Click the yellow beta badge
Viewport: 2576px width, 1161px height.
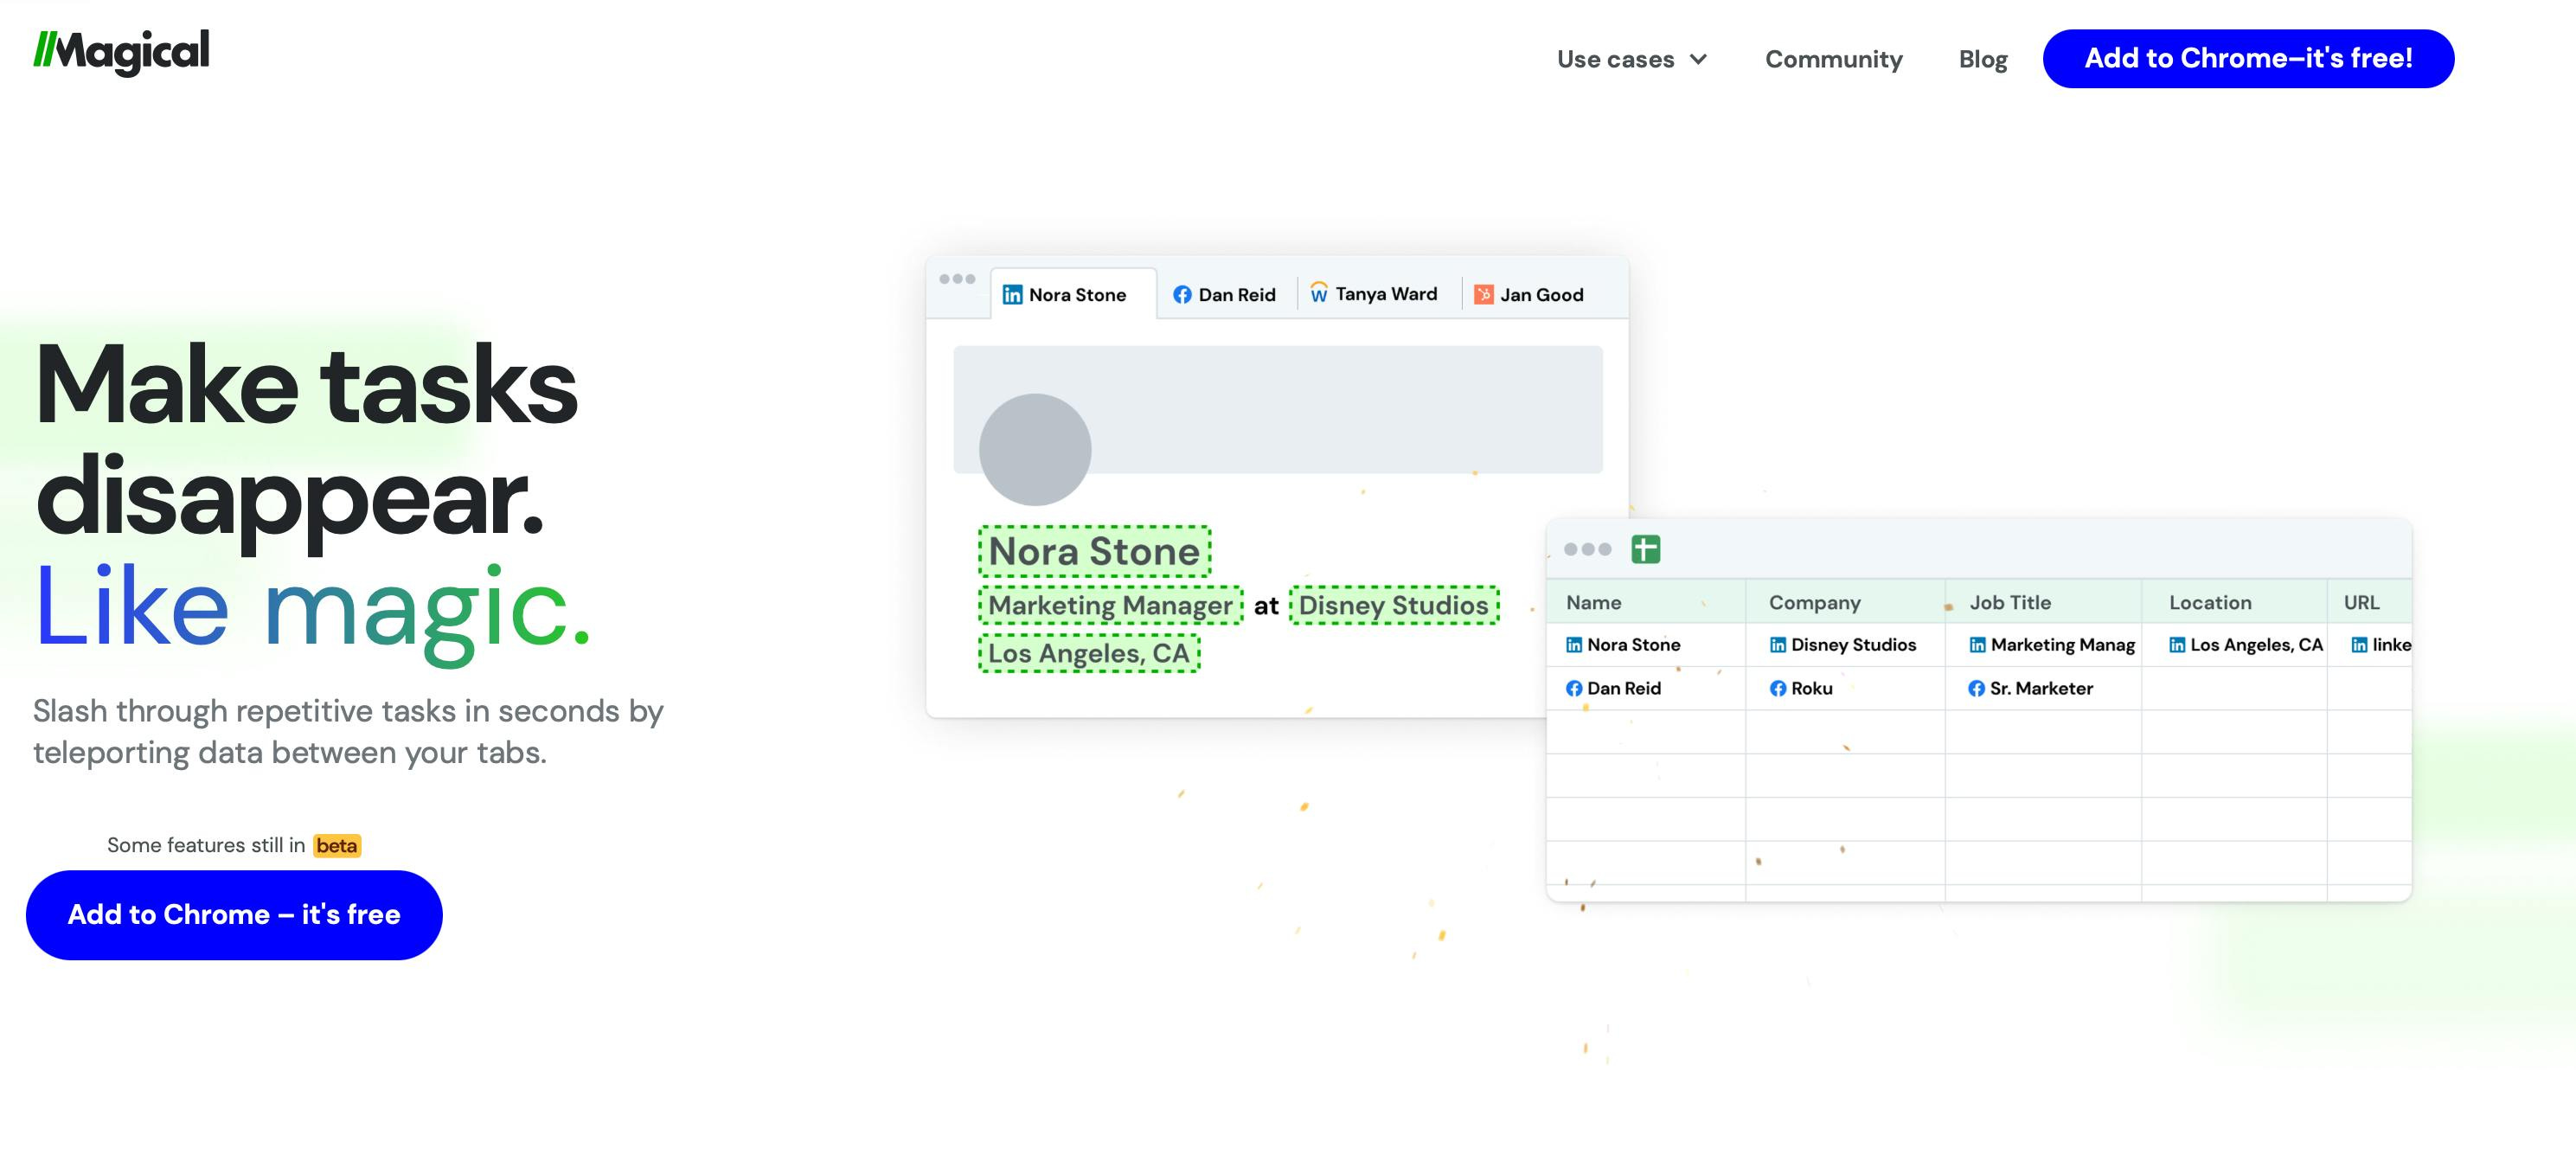[336, 846]
